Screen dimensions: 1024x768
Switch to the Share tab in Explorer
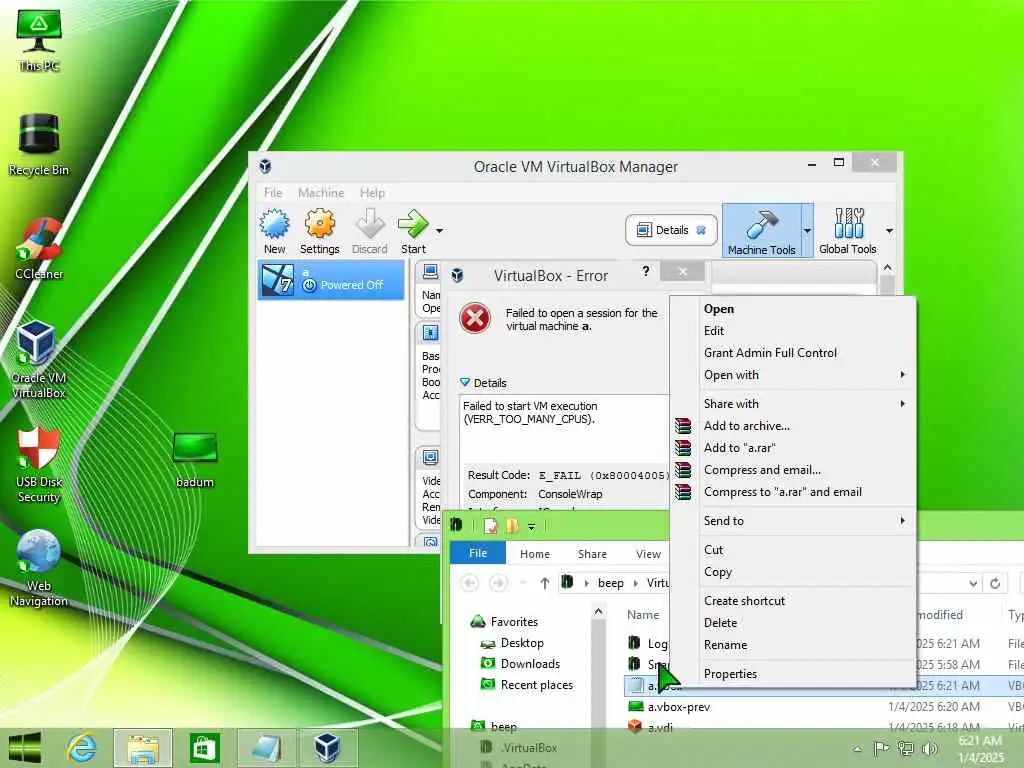592,554
